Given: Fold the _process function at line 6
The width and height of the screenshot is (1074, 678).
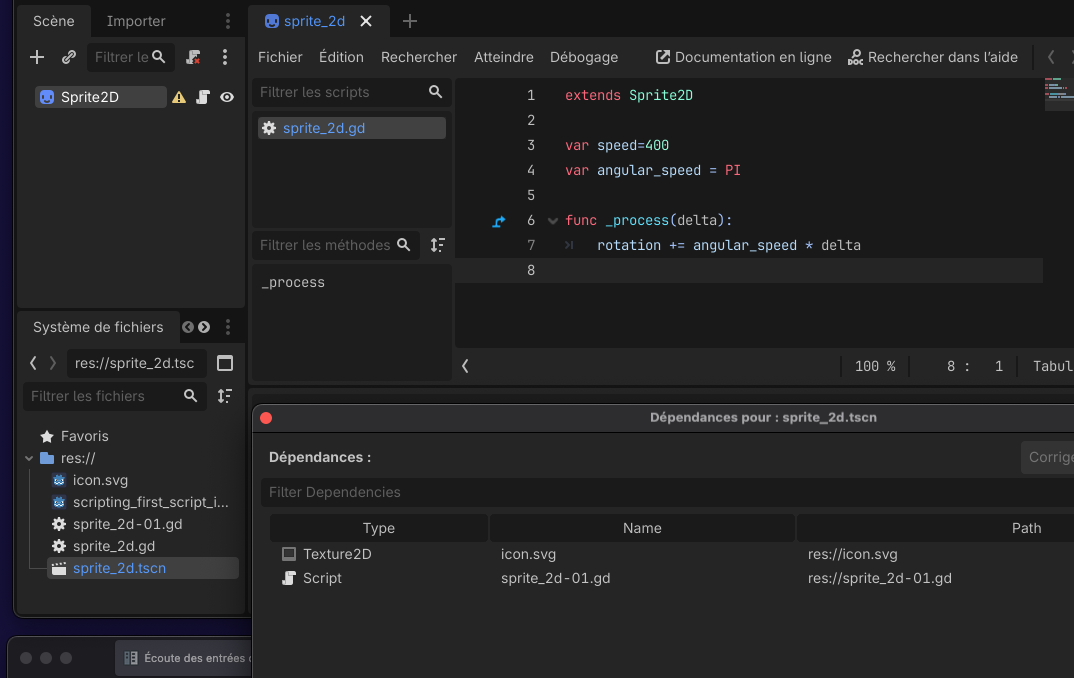Looking at the screenshot, I should click(x=553, y=221).
